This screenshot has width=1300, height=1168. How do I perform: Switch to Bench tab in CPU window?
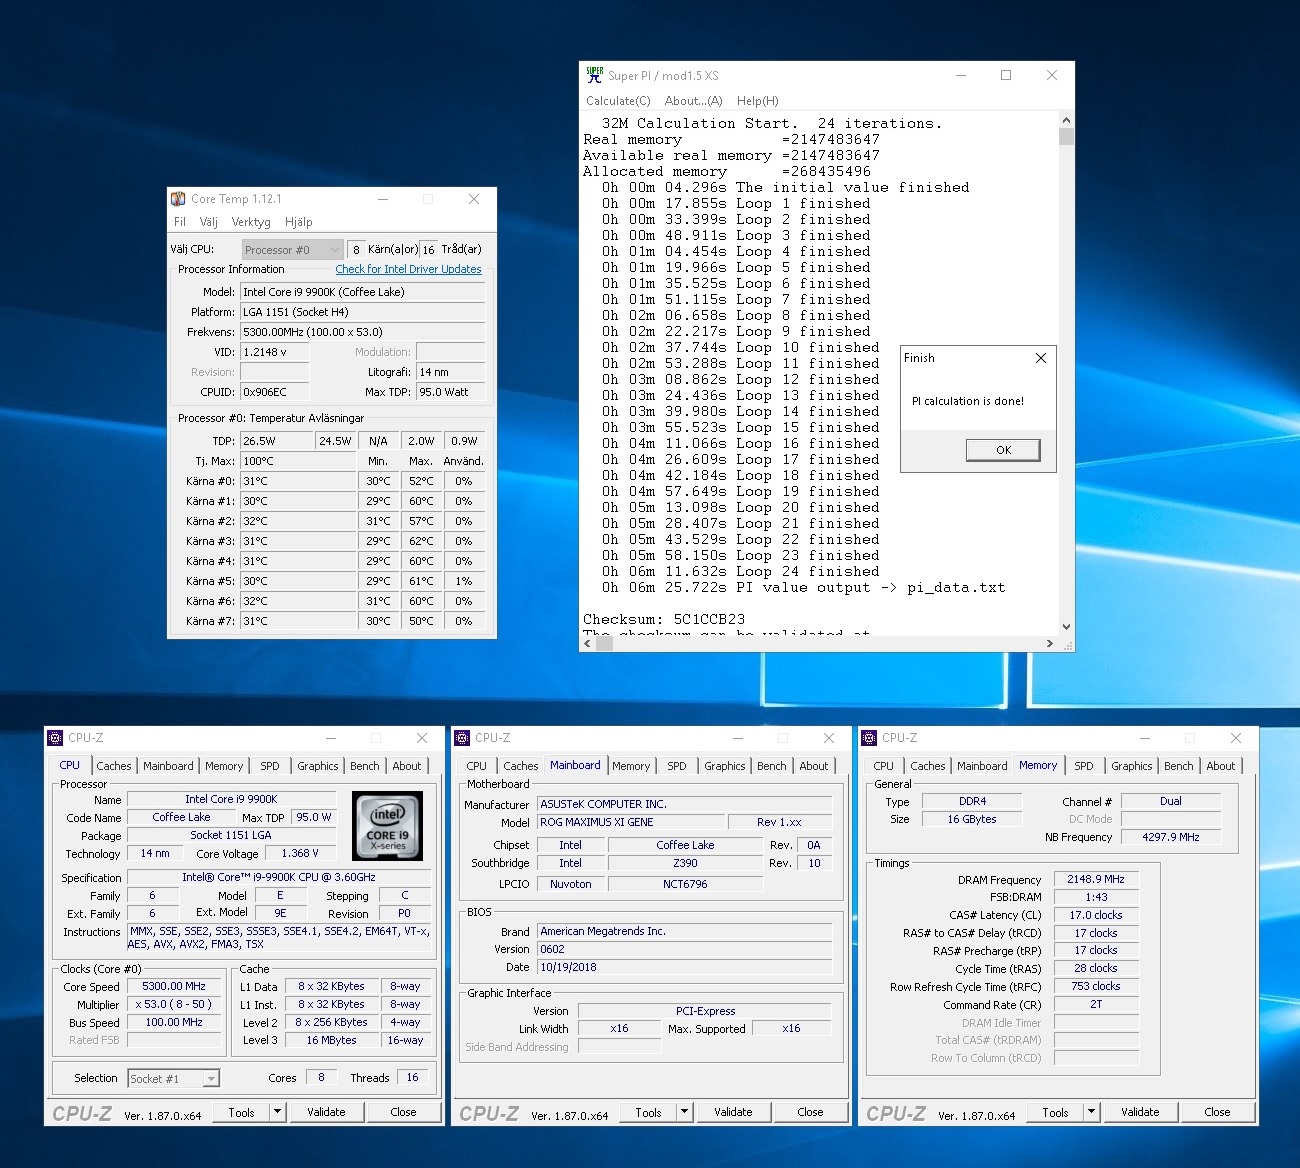coord(365,766)
